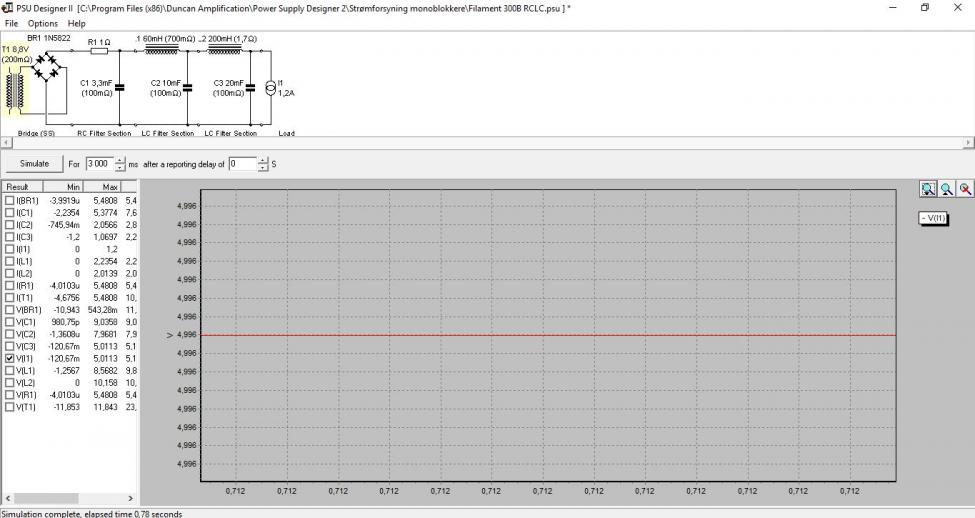Click the schematic scrollbar left arrow
The image size is (975, 518).
pyautogui.click(x=6, y=143)
